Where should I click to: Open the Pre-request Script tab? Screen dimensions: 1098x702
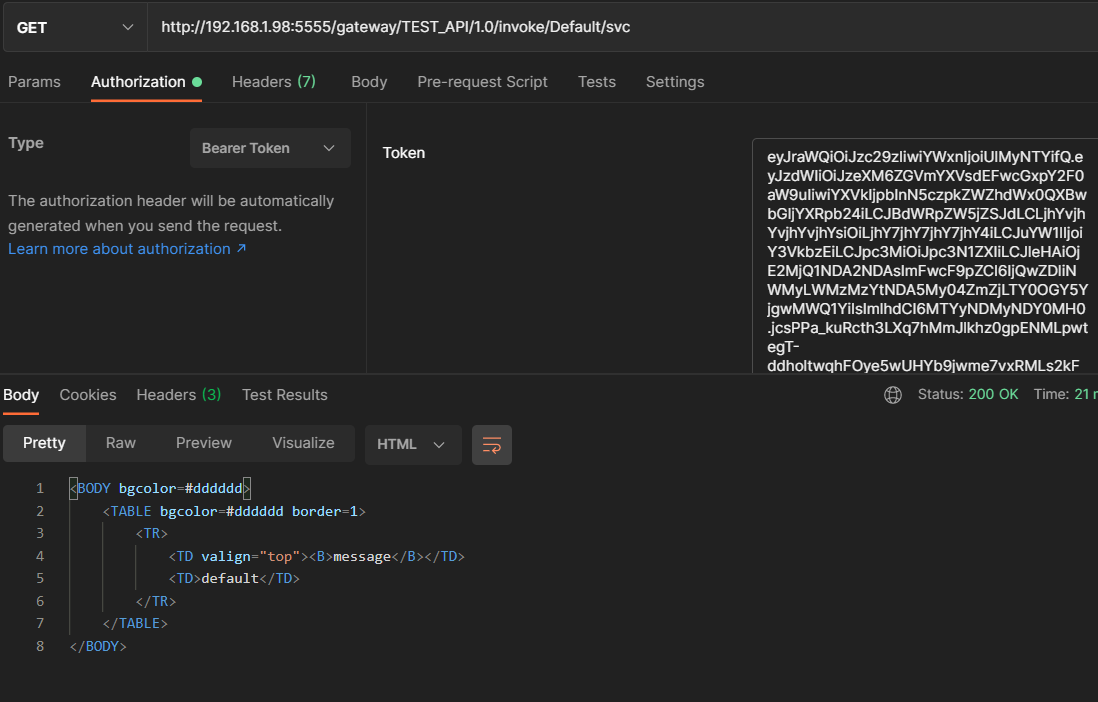[x=482, y=82]
